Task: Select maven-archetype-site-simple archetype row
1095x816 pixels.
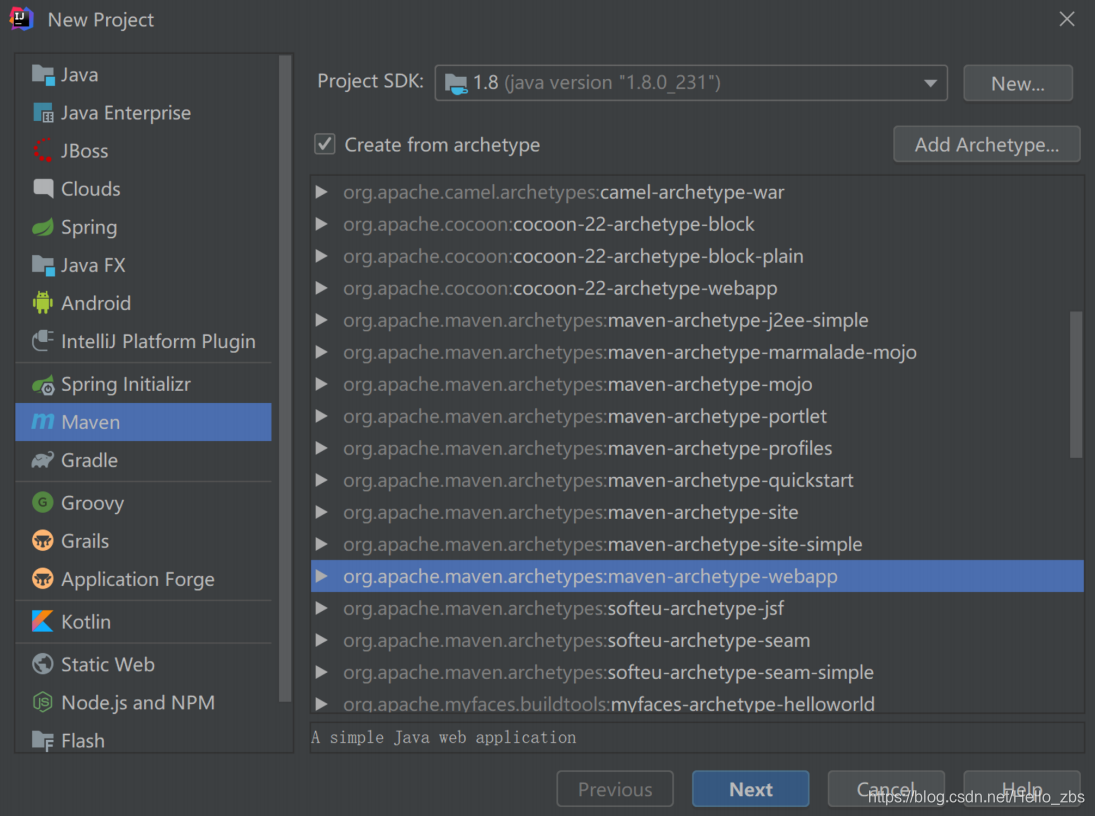Action: point(697,544)
